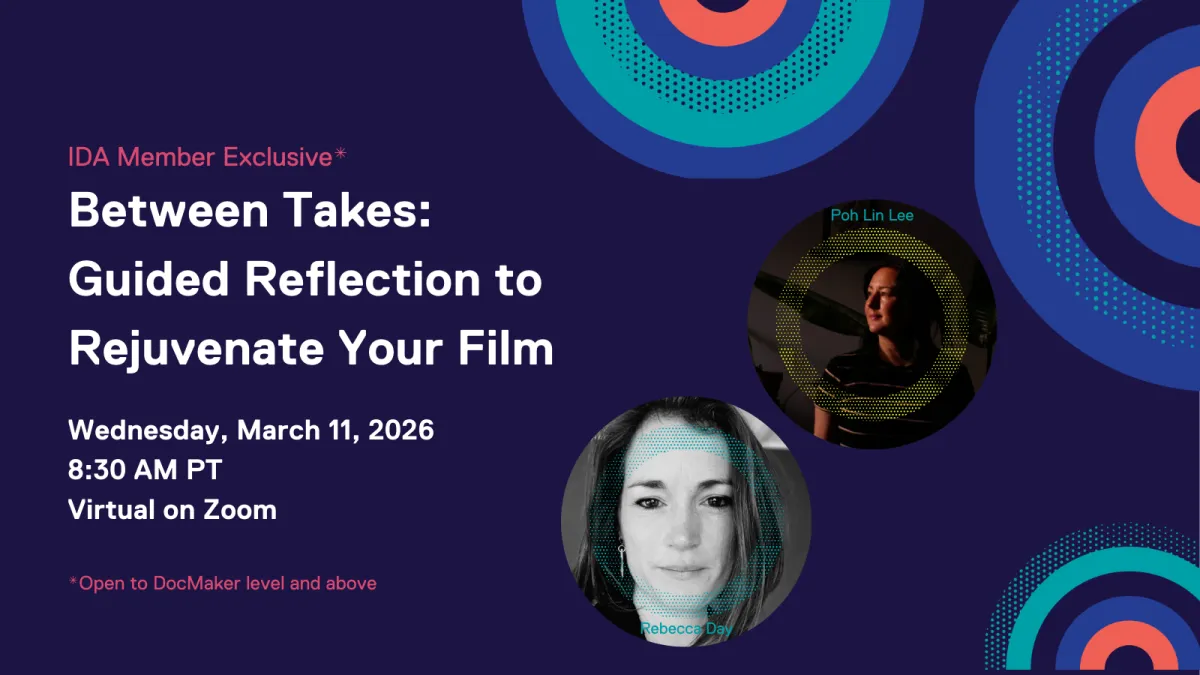1200x675 pixels.
Task: Click the asterisk after Member Exclusive
Action: pyautogui.click(x=340, y=152)
